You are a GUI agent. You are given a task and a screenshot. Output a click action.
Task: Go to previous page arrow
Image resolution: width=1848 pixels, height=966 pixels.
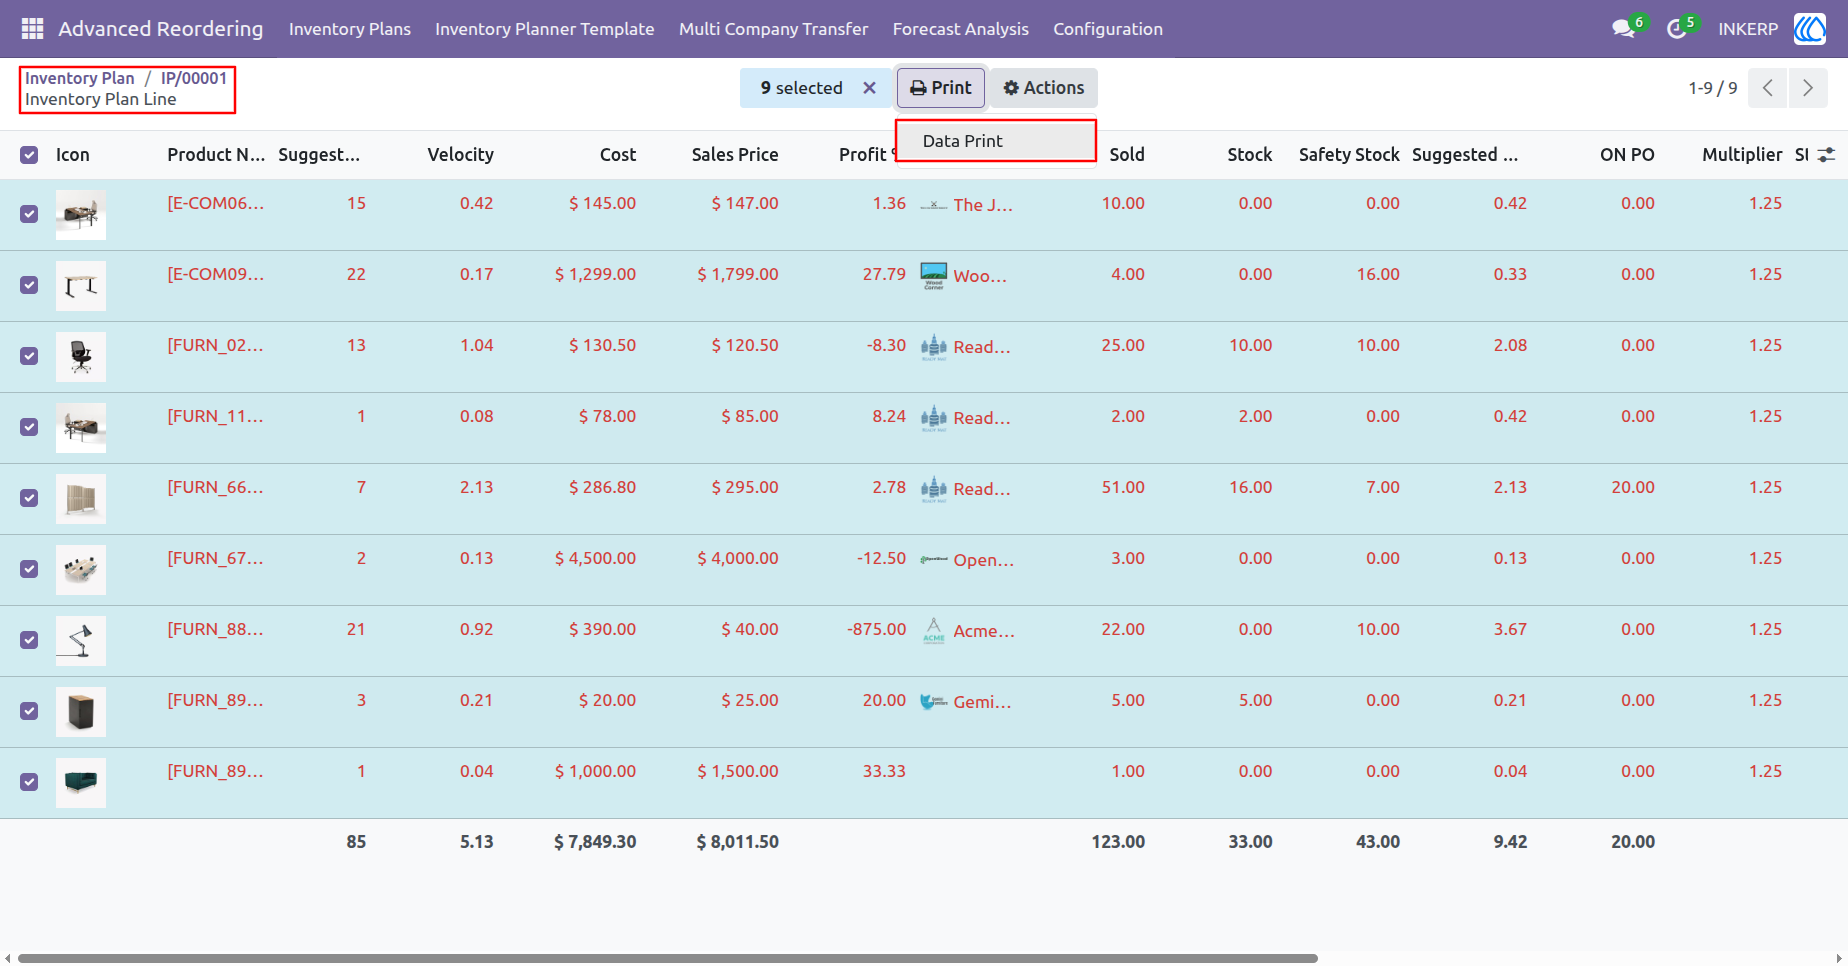(1768, 88)
